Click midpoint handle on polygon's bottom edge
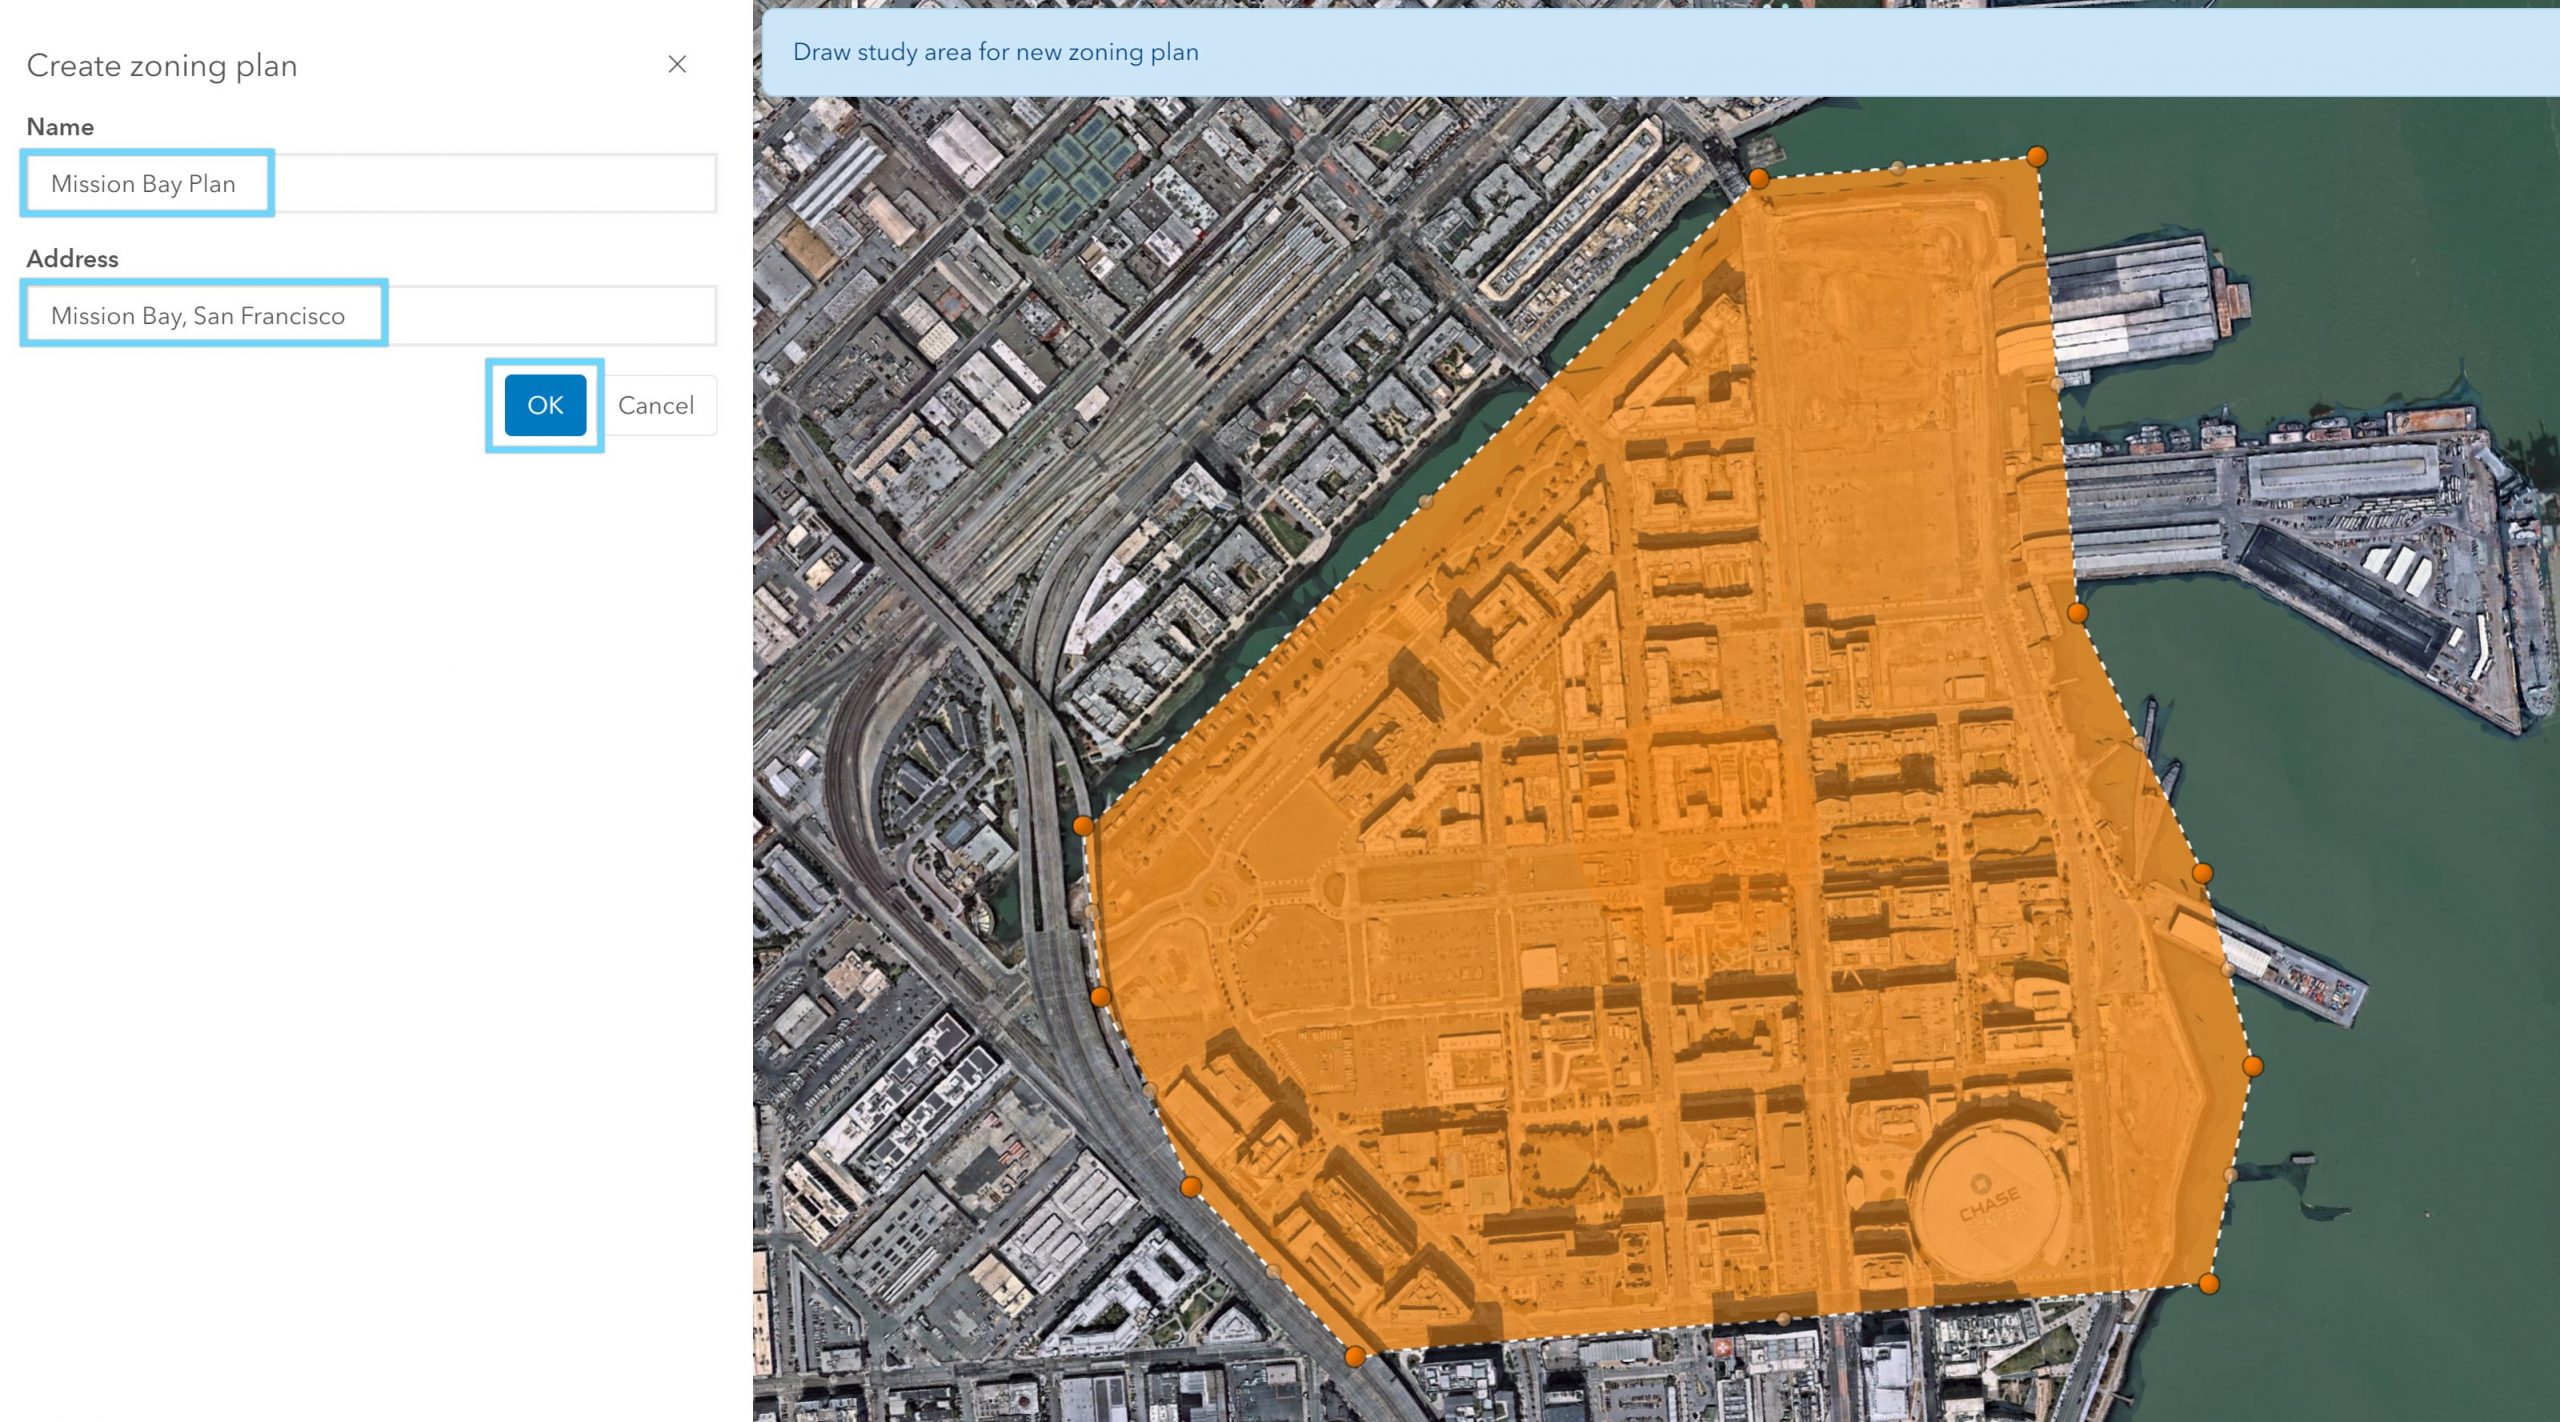 [x=1782, y=1320]
